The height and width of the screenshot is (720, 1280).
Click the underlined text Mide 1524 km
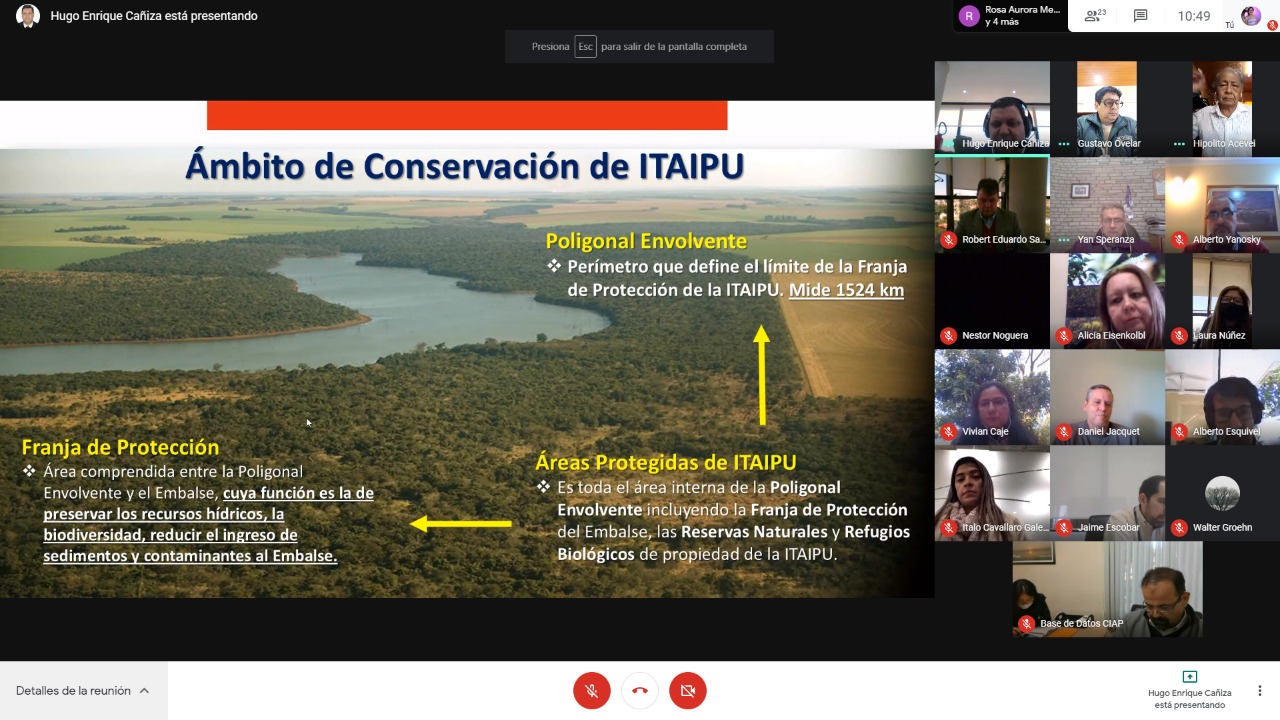(x=846, y=291)
